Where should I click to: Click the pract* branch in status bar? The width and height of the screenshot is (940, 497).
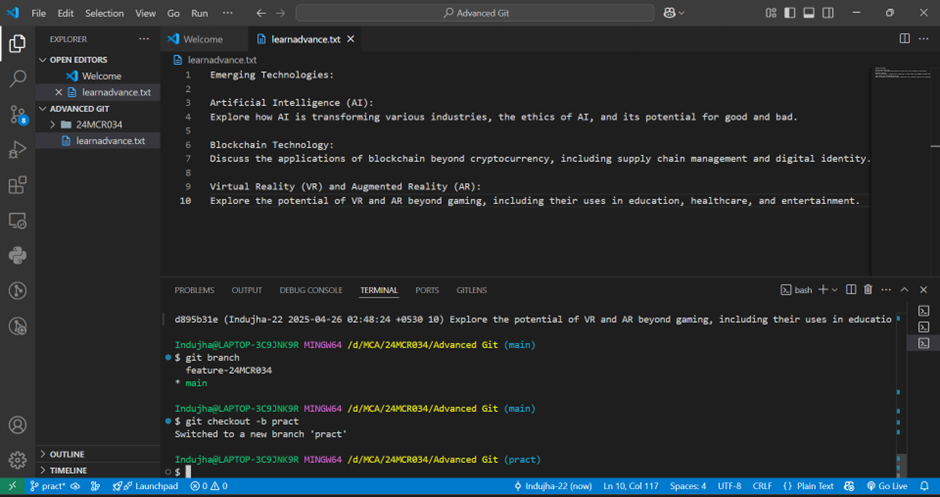[x=47, y=486]
